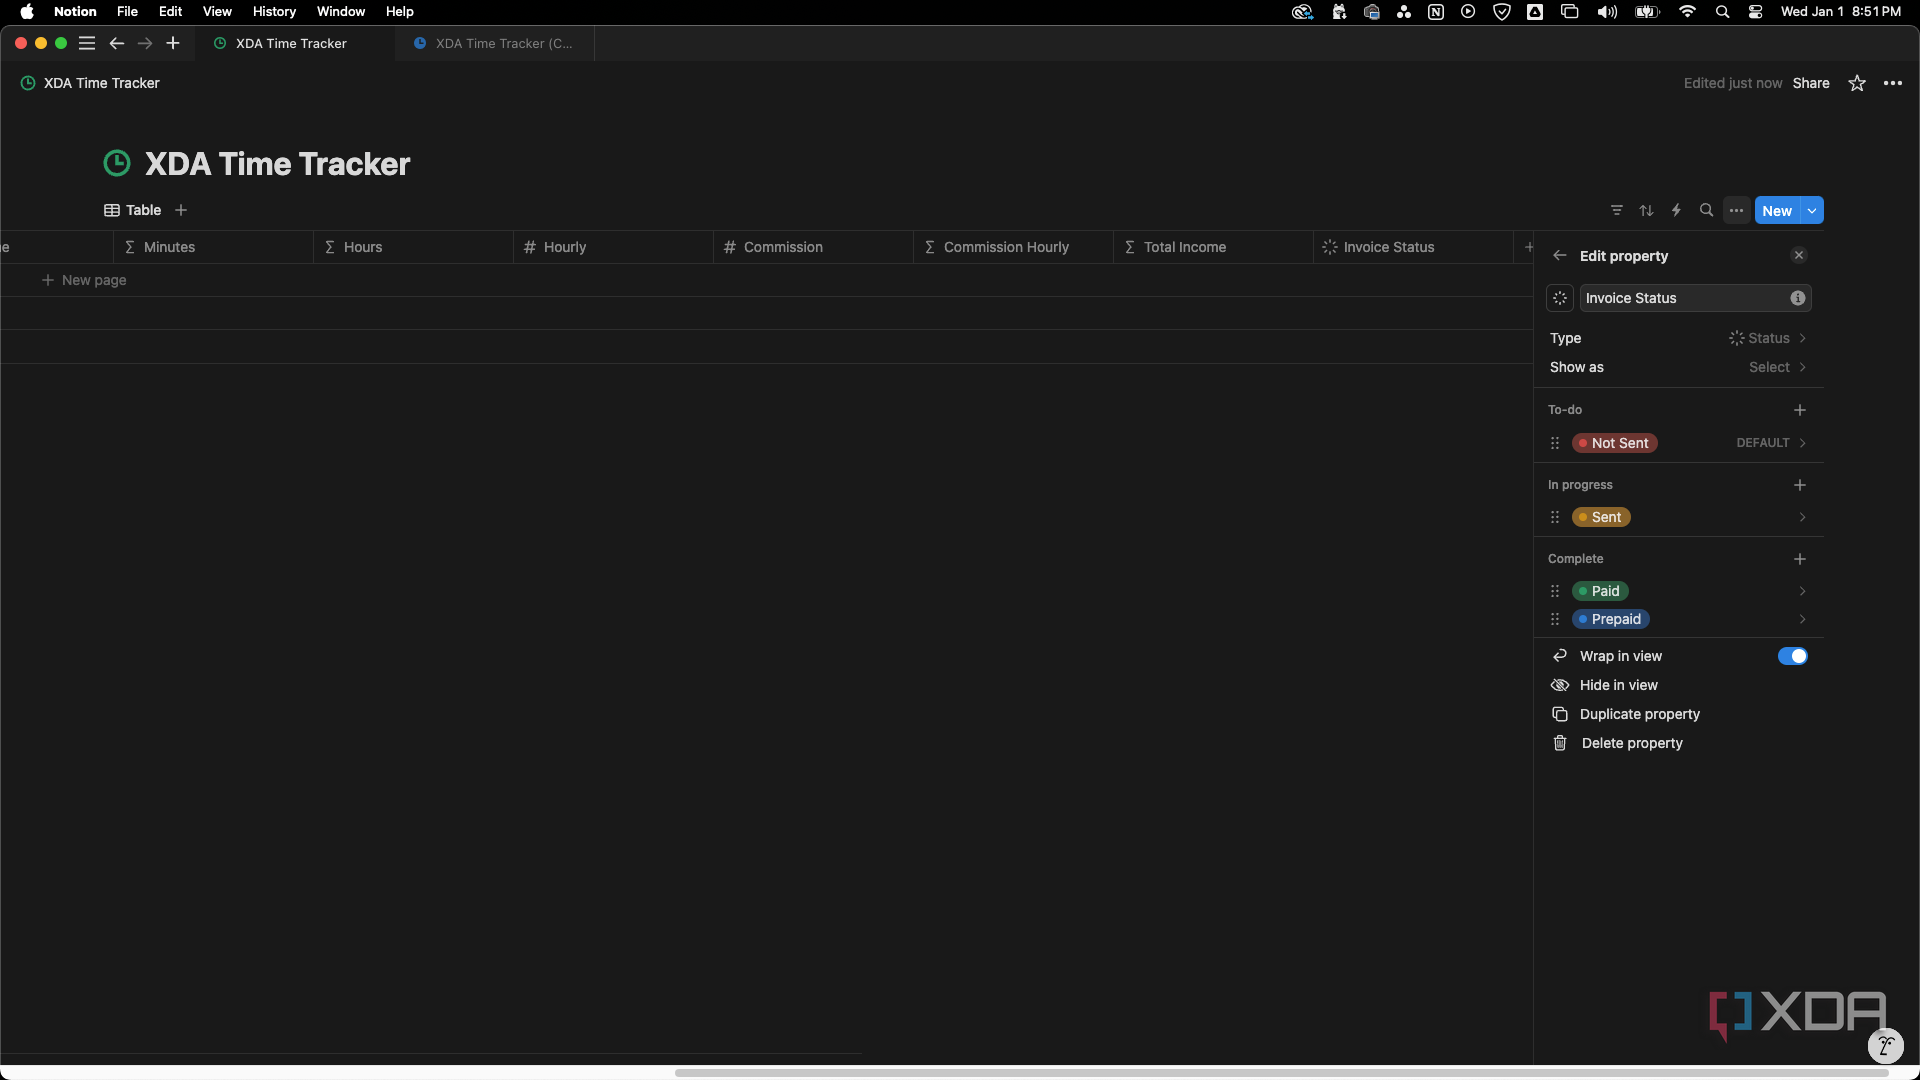Open automations lightning bolt icon

(1677, 210)
